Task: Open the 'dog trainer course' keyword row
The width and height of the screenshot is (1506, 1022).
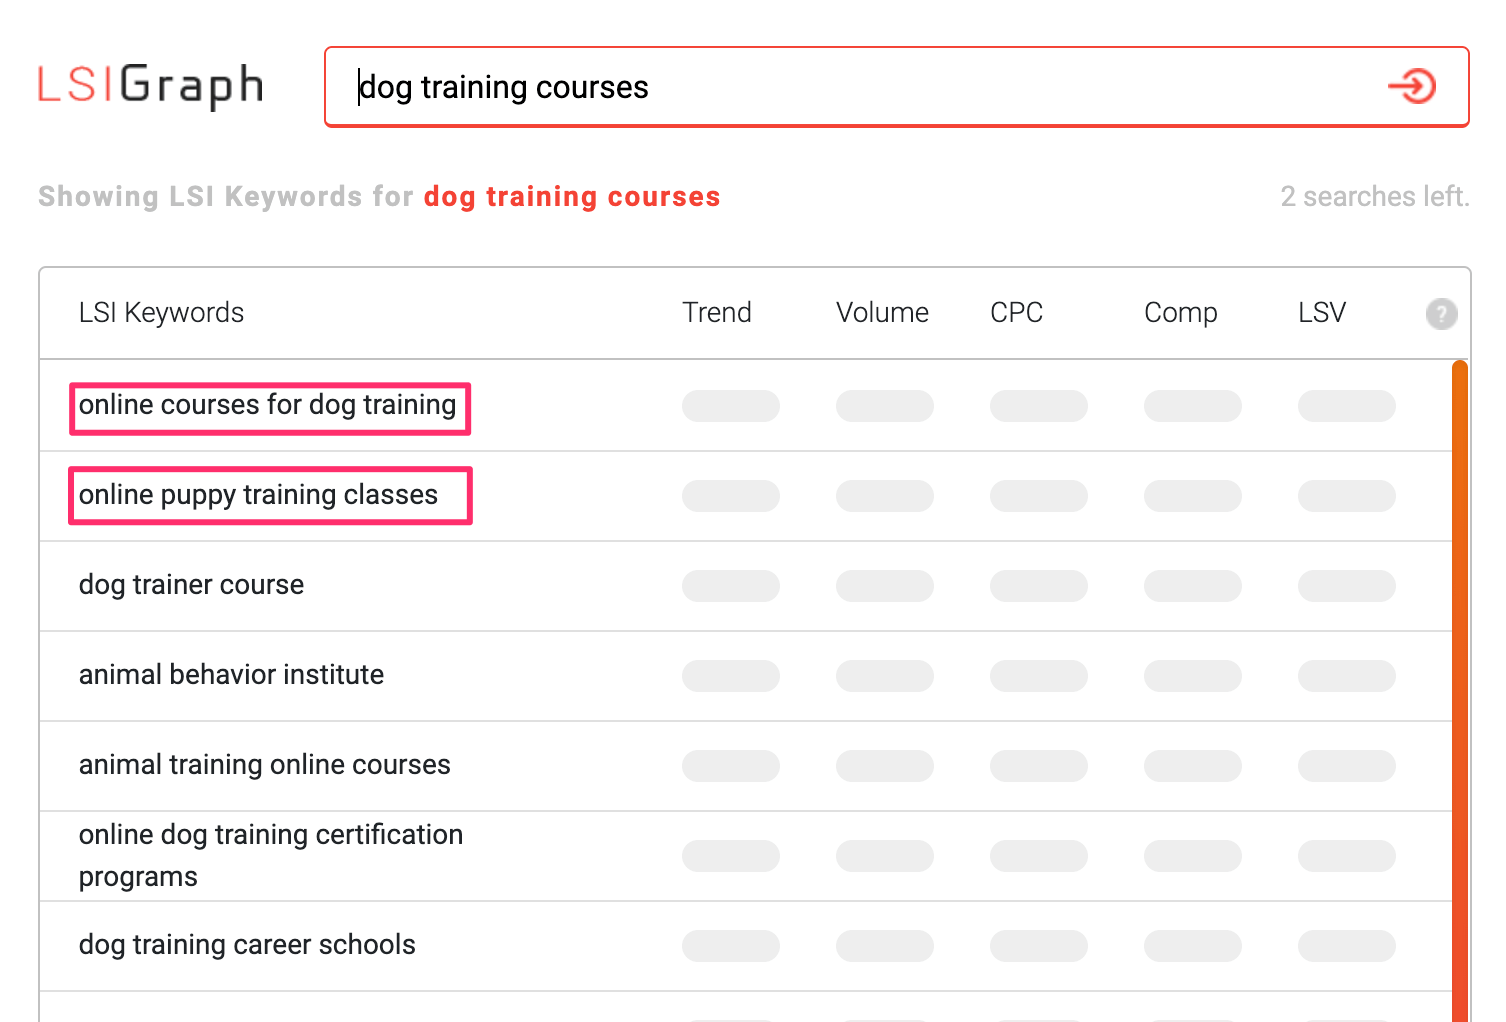Action: point(192,585)
